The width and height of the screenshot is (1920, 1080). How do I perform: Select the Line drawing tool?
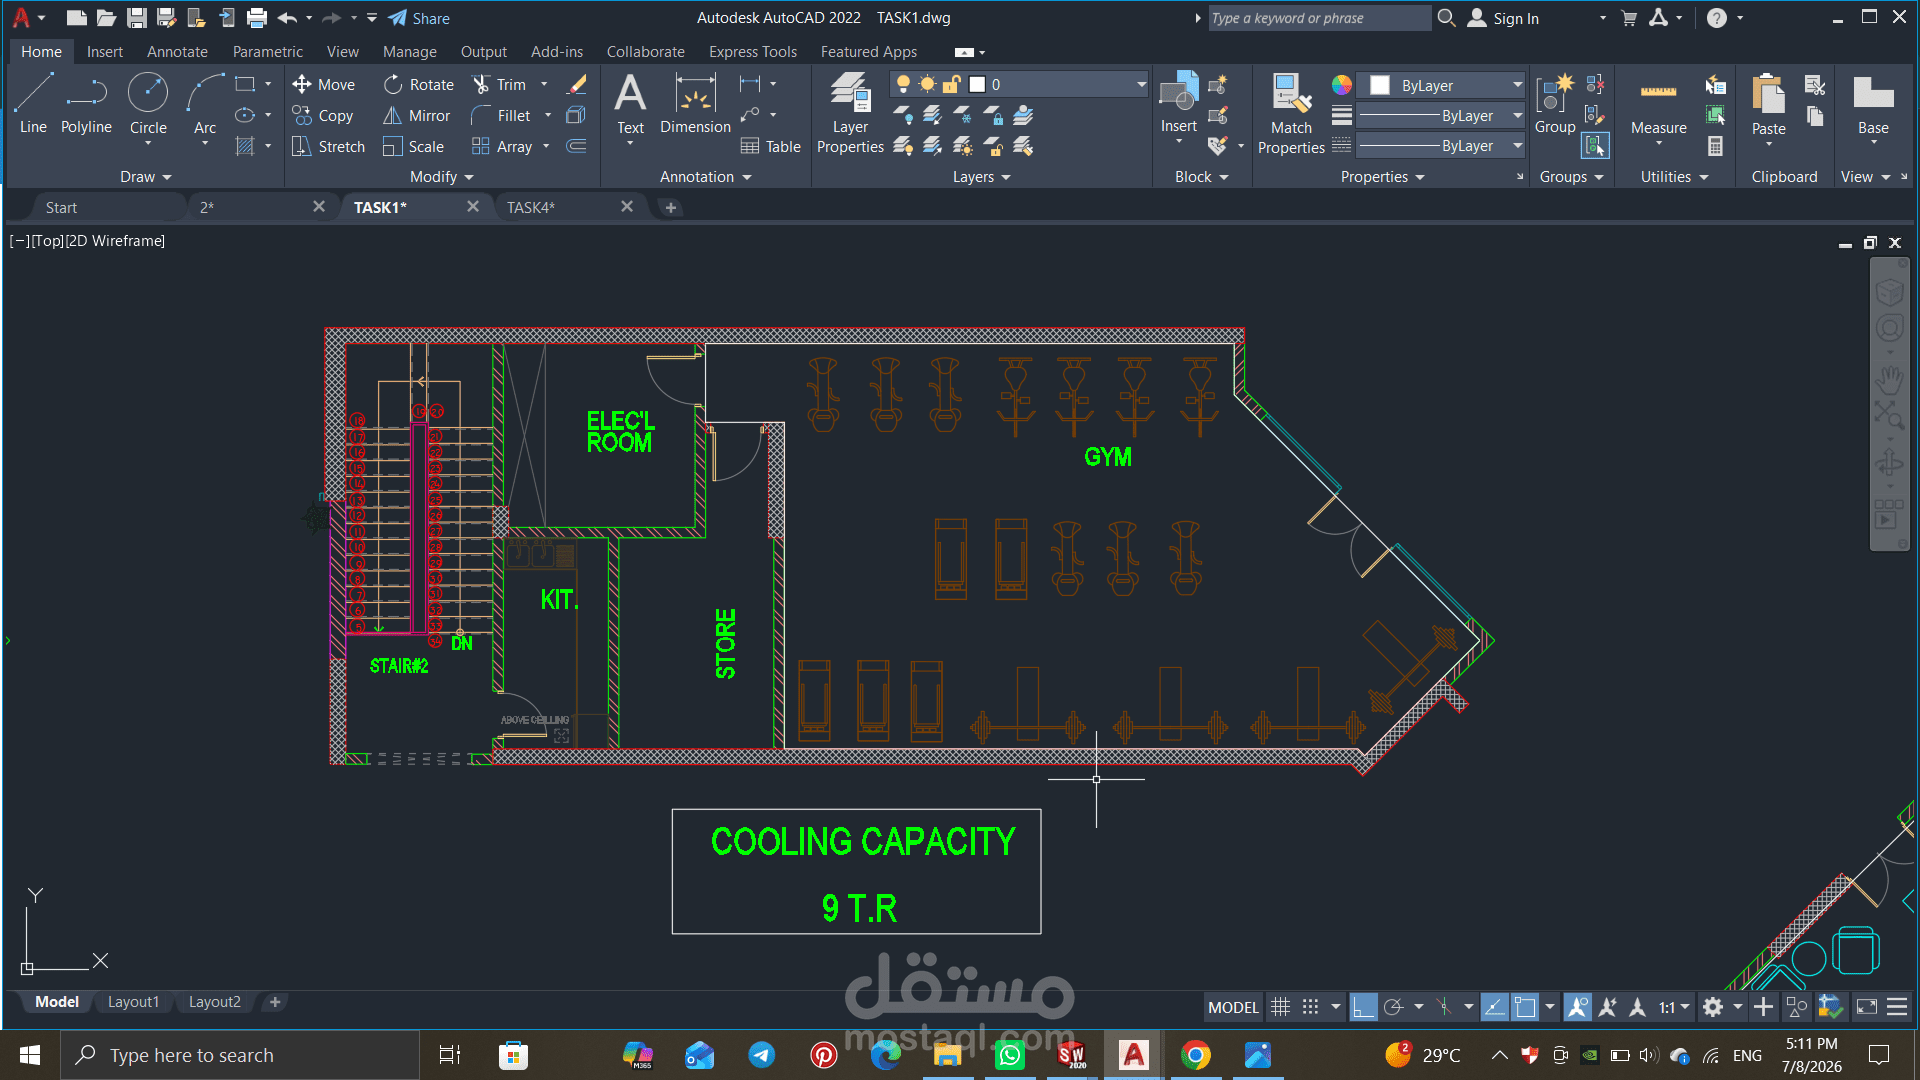tap(33, 103)
